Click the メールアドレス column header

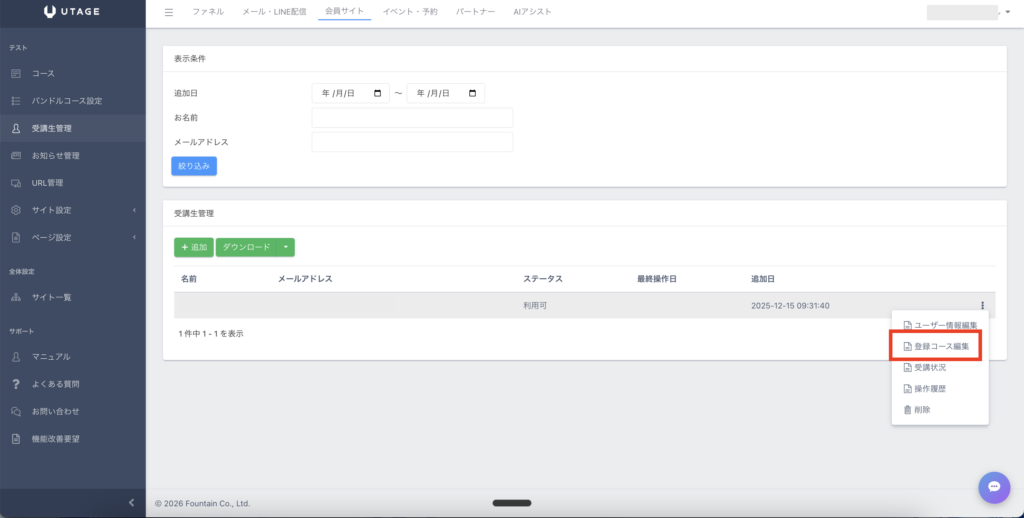[305, 279]
